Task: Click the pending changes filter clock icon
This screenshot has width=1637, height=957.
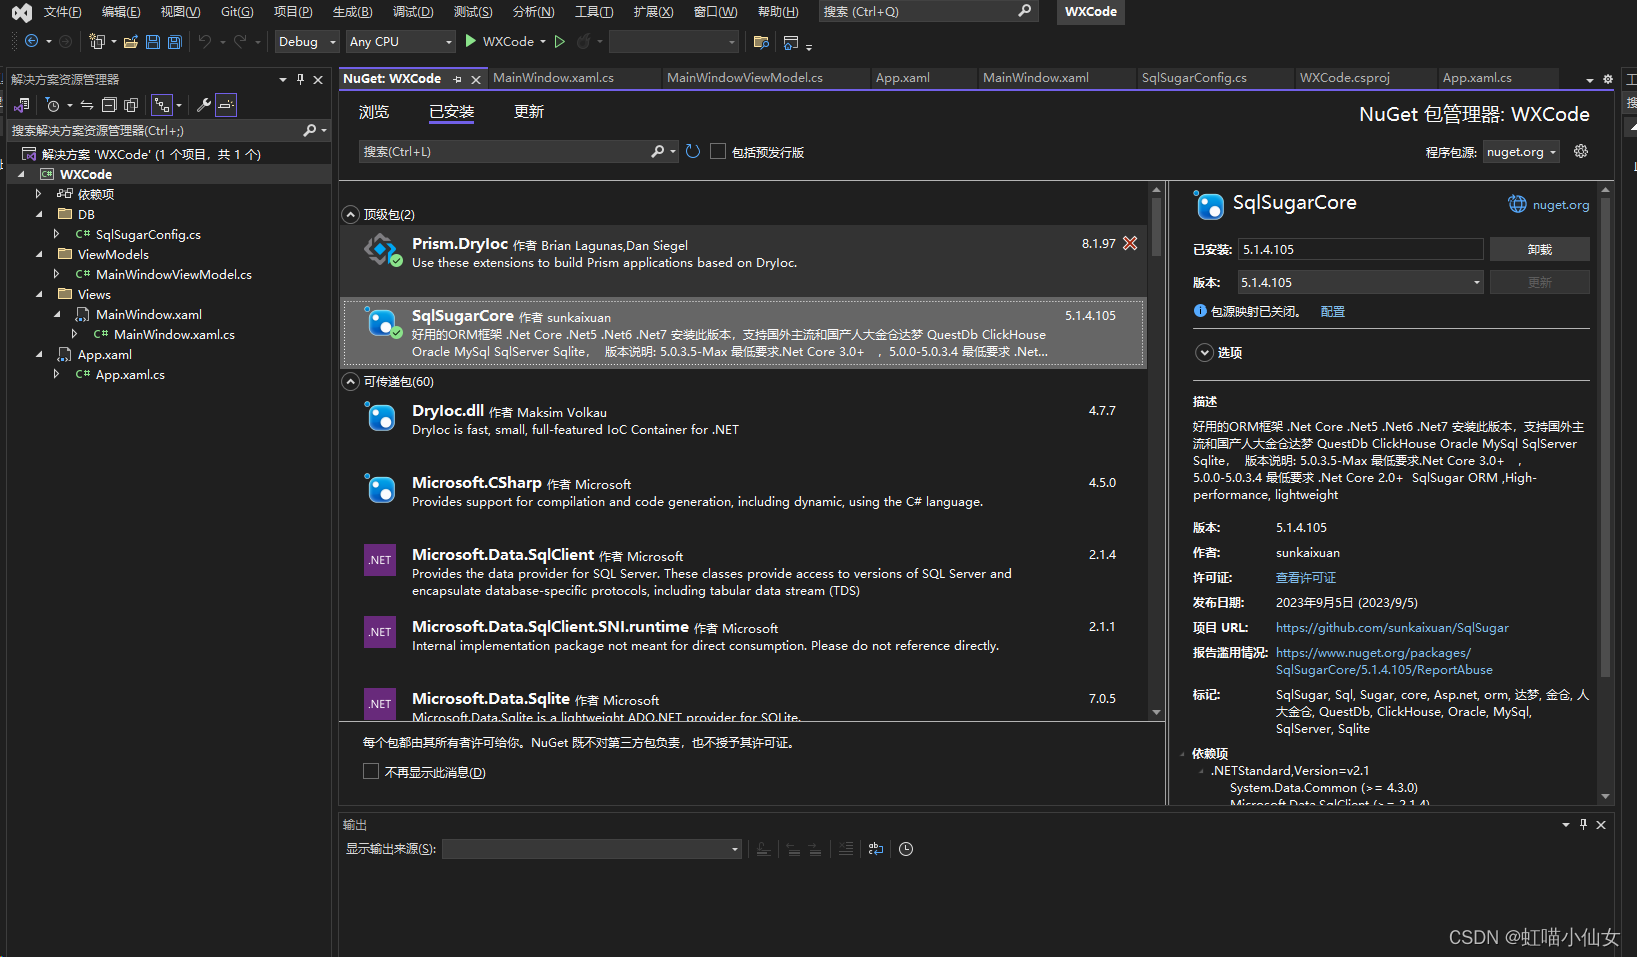Action: (x=53, y=105)
